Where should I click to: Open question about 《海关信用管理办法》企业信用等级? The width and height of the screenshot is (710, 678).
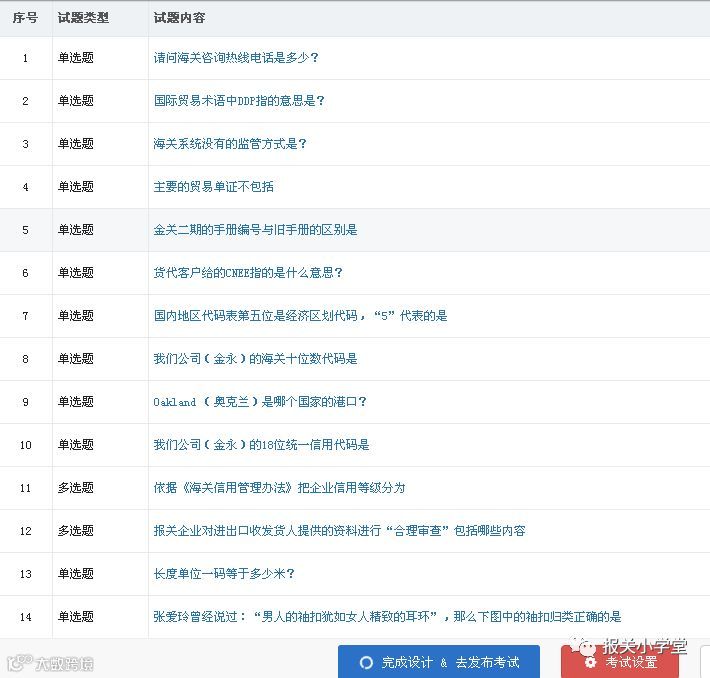click(279, 488)
